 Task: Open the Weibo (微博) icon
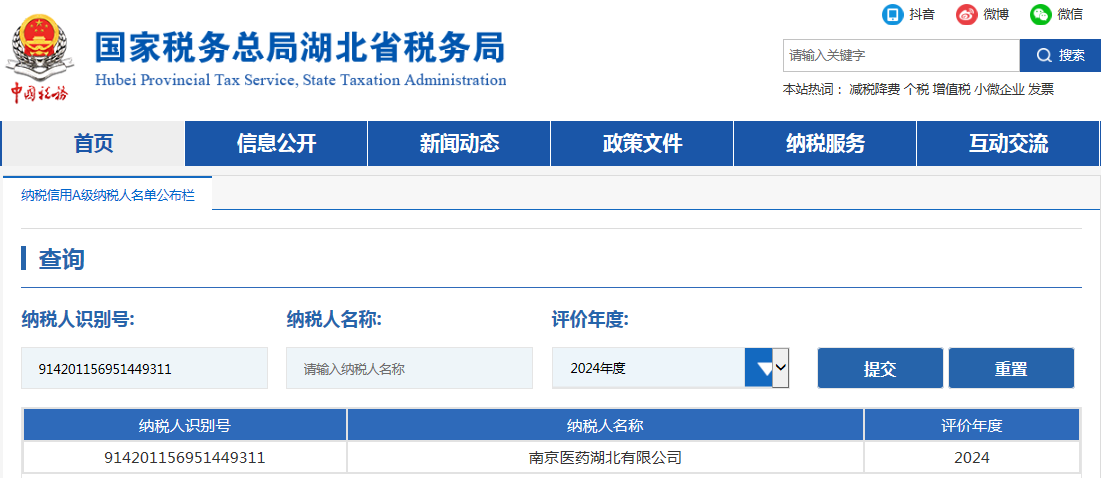coord(966,14)
